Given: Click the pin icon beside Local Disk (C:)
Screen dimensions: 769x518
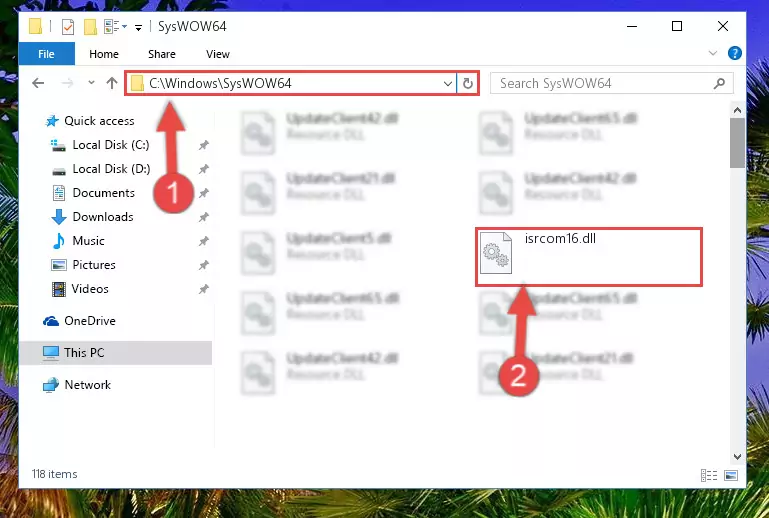Looking at the screenshot, I should [x=204, y=145].
